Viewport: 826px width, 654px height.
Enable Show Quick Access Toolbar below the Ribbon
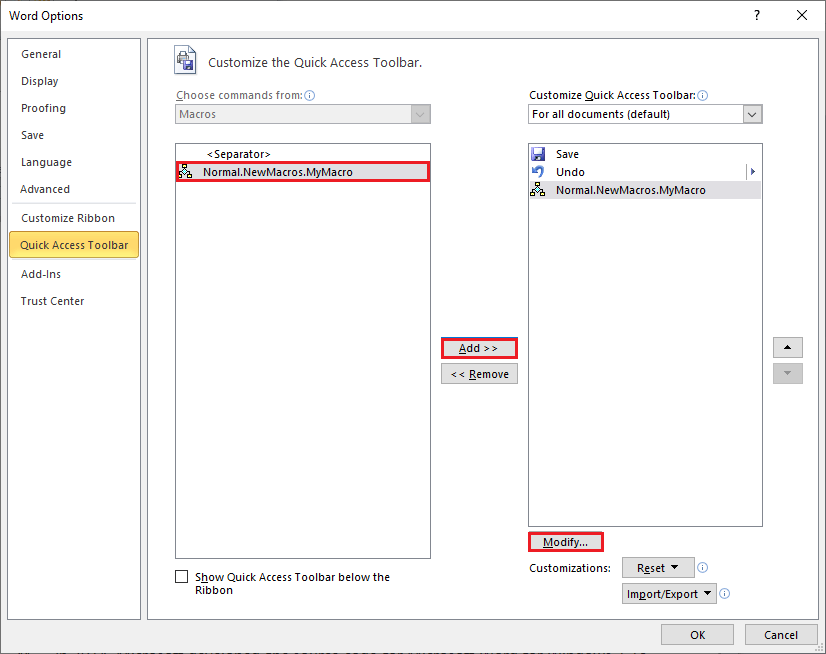[x=182, y=577]
